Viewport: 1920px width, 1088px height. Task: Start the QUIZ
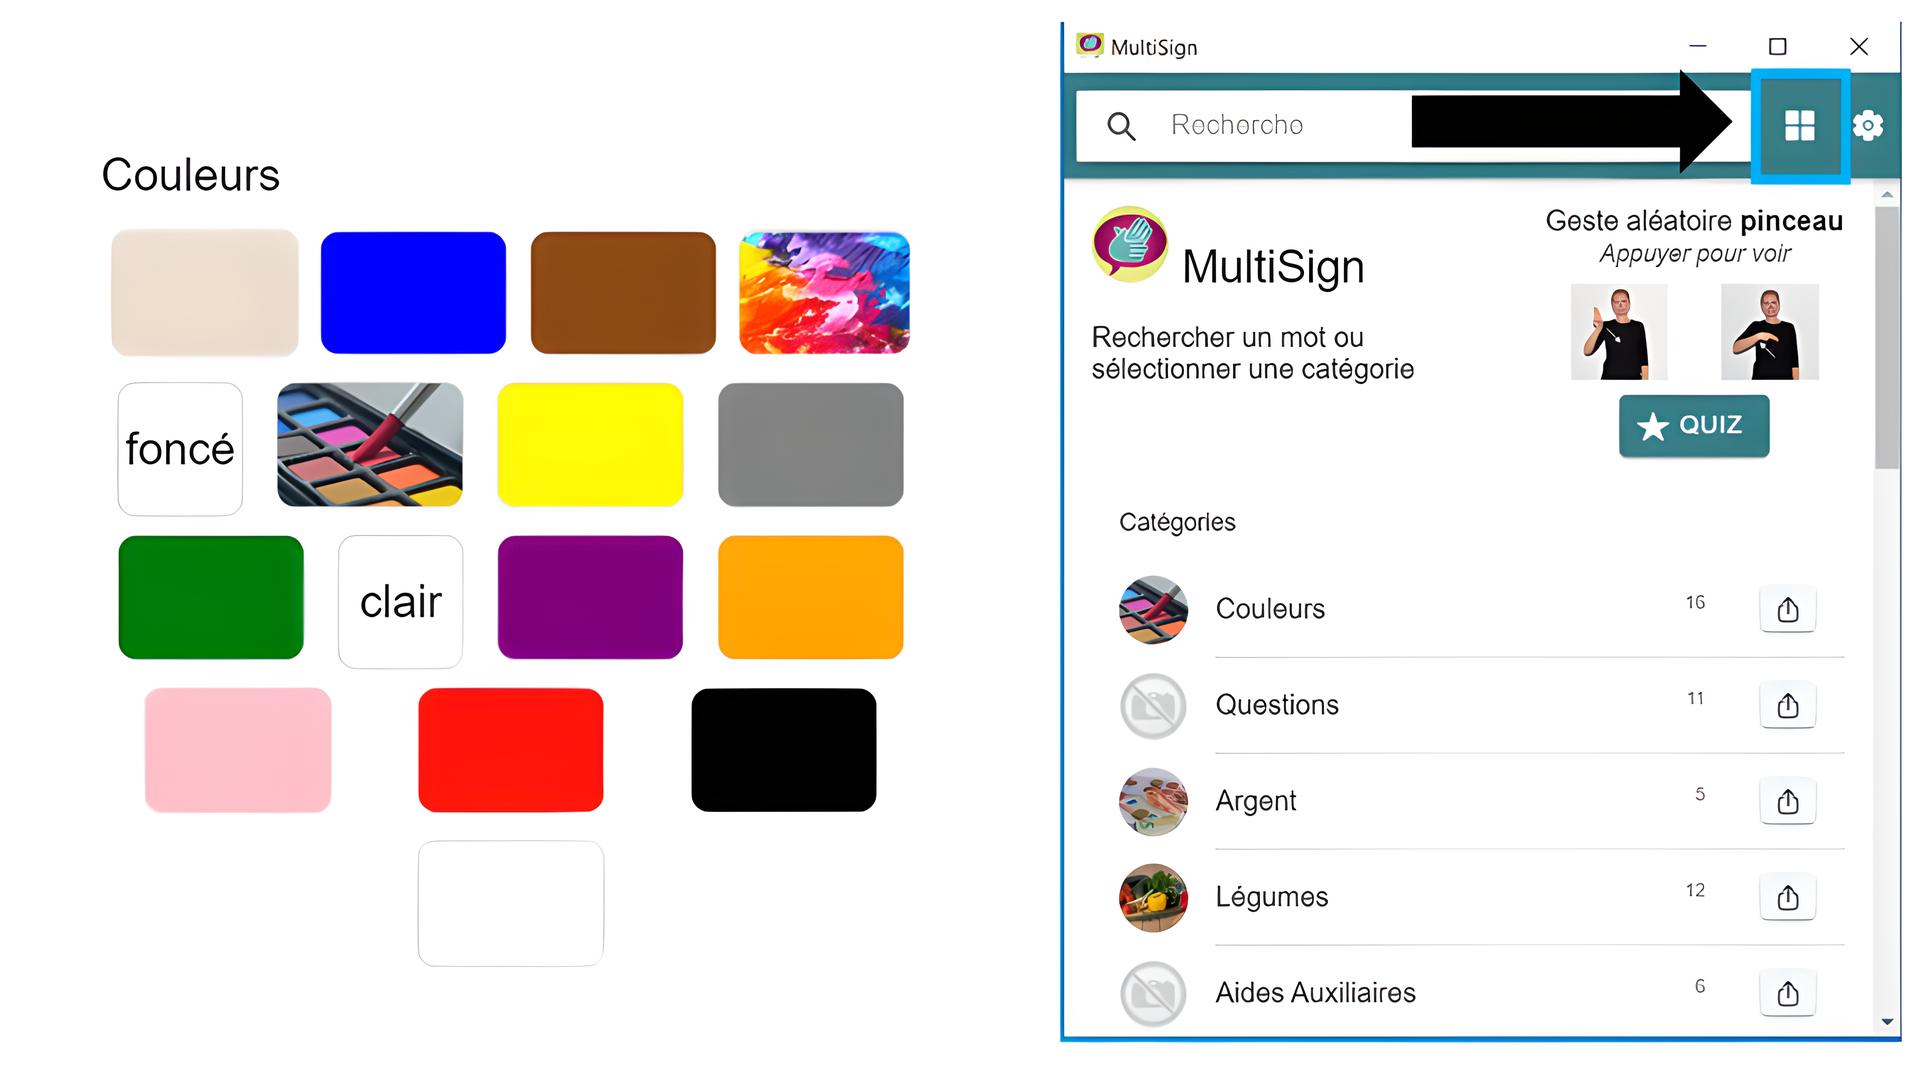[1694, 426]
